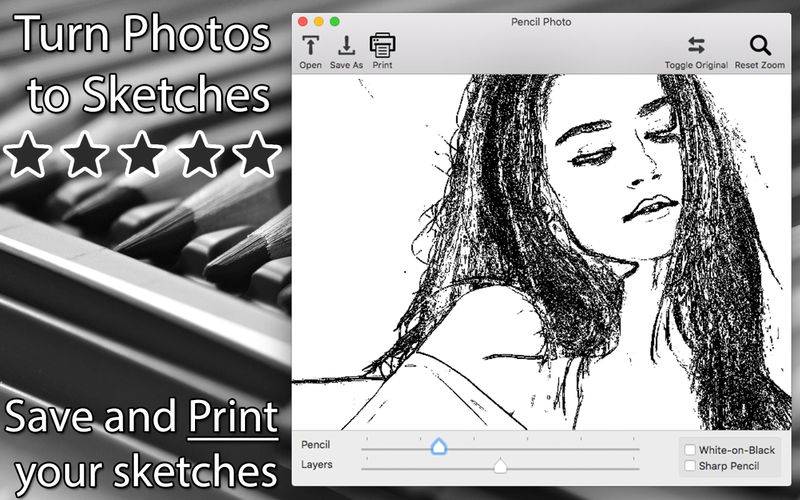Enable the White-on-Black checkbox
800x500 pixels.
(690, 449)
